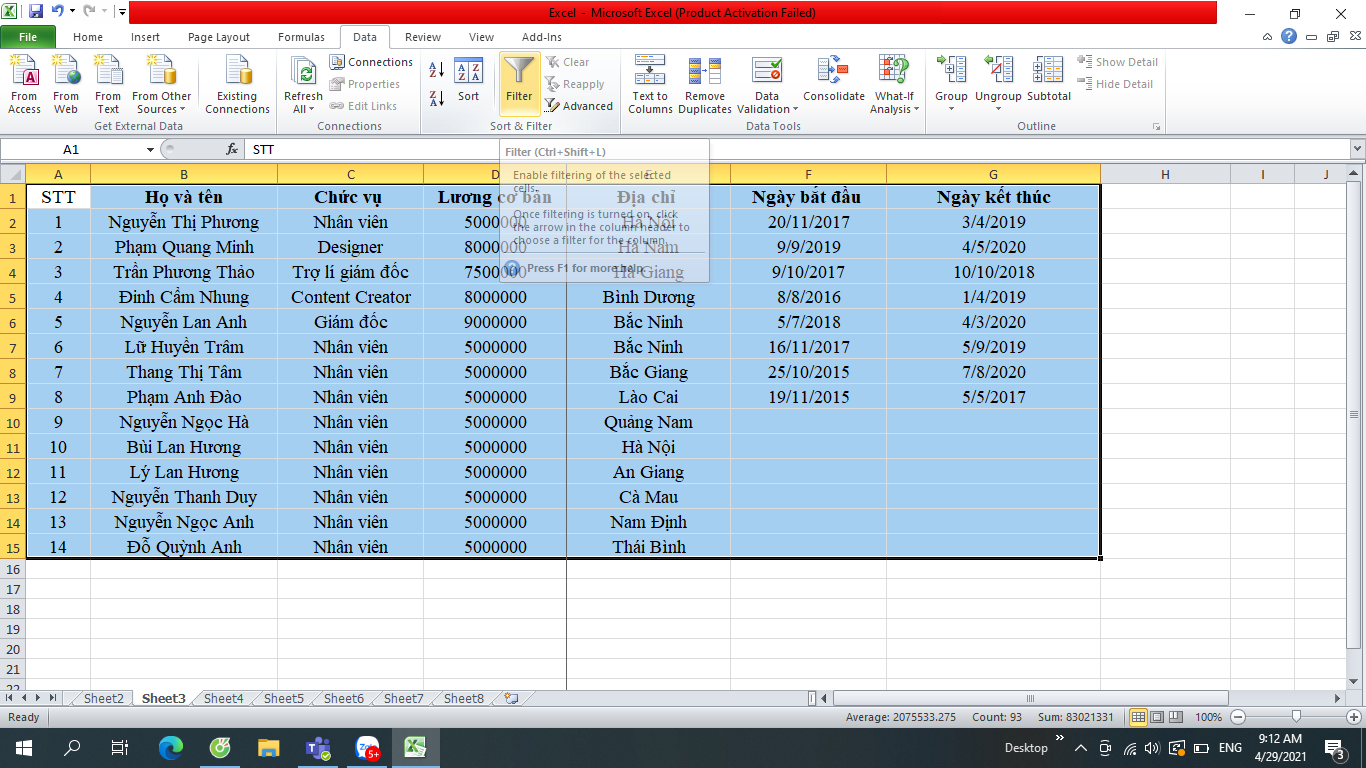
Task: Switch to Normal view button
Action: tap(1138, 717)
